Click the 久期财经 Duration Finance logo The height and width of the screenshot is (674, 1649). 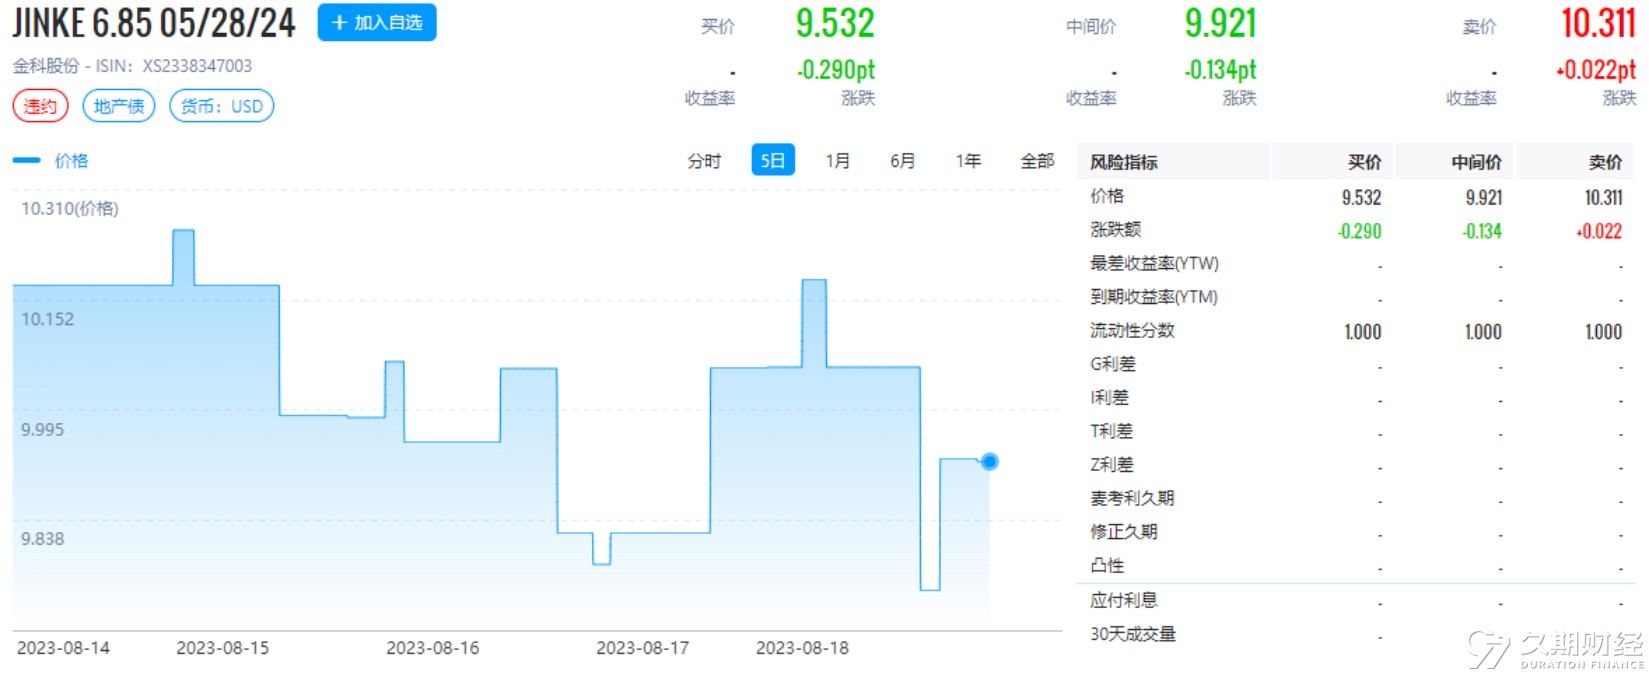[x=1556, y=648]
